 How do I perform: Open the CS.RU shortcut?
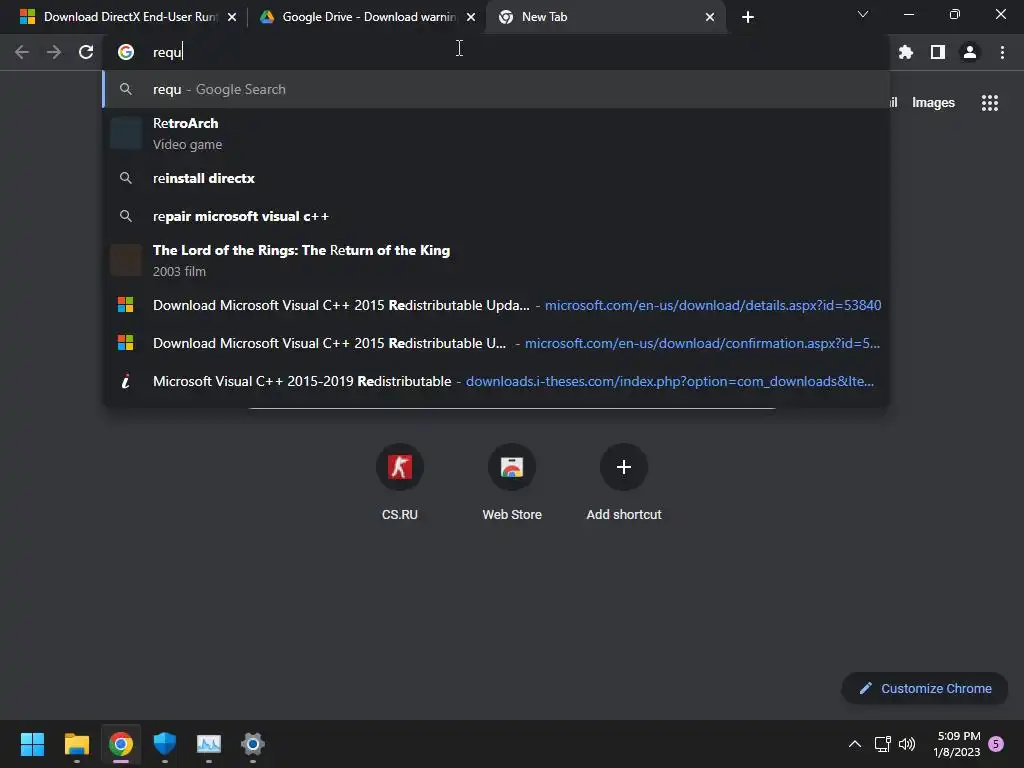coord(400,482)
